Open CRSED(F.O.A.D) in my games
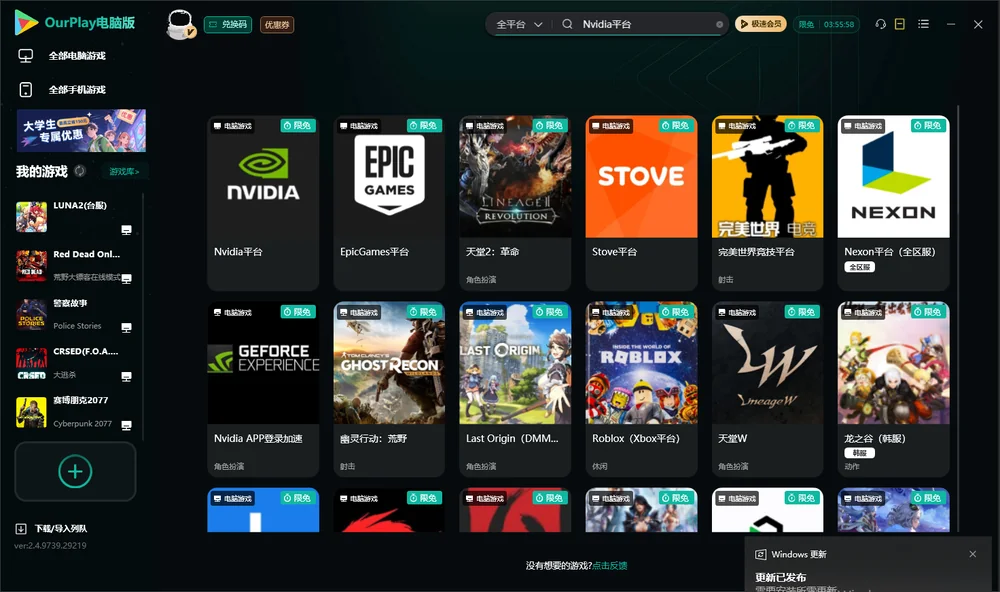1000x592 pixels. pos(75,363)
